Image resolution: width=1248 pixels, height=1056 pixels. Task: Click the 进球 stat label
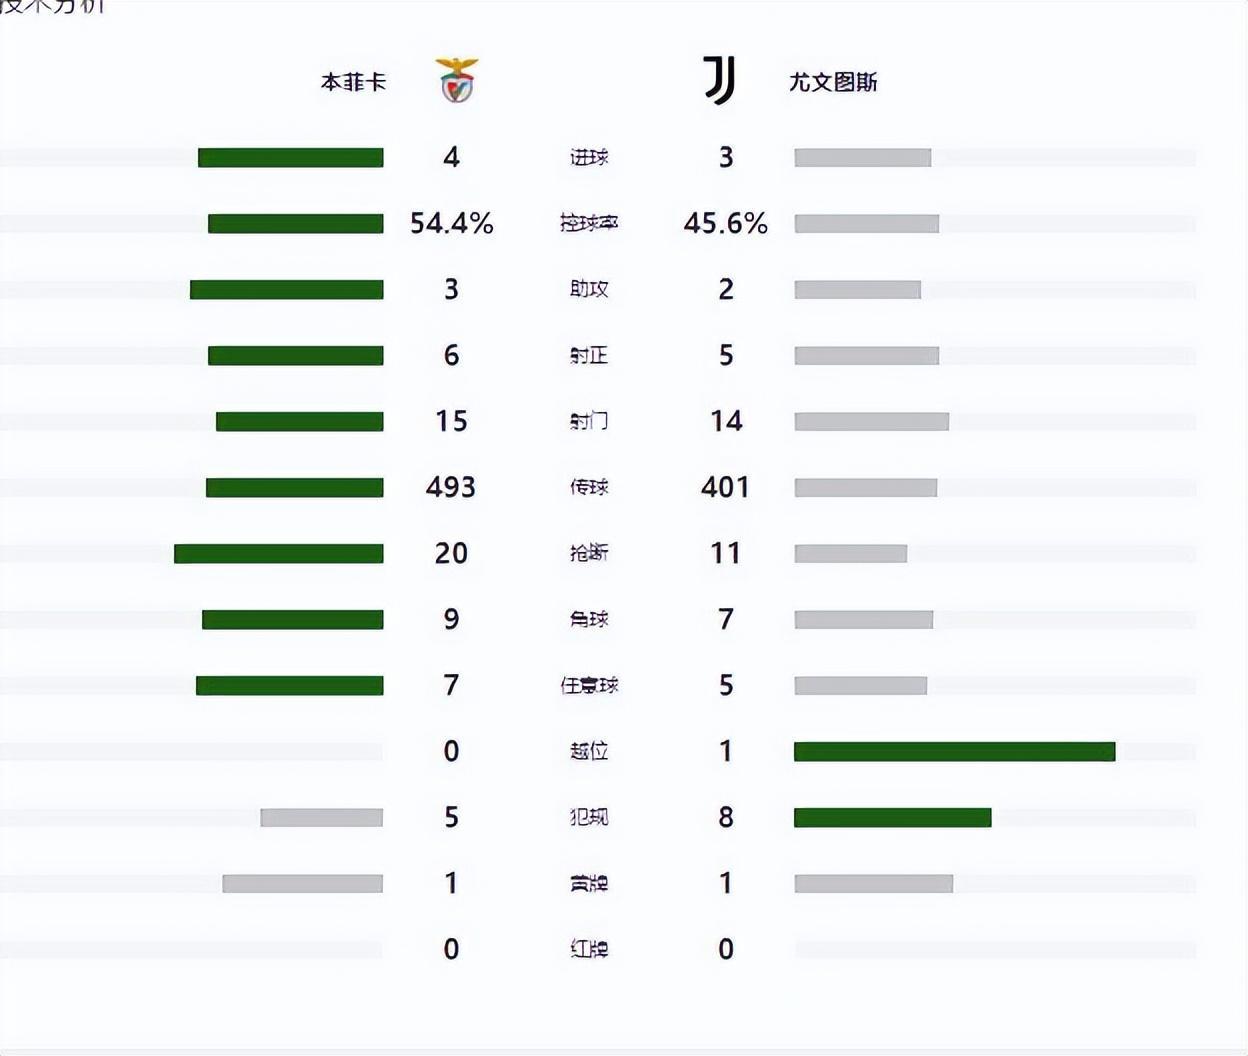(x=589, y=157)
